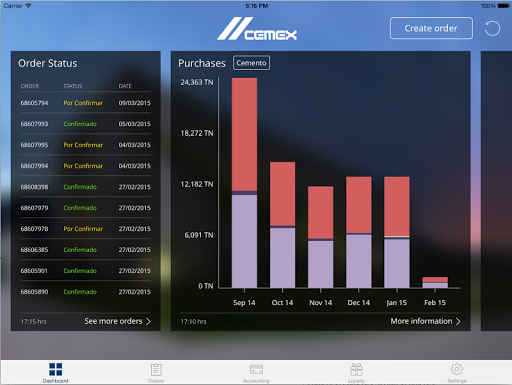Tap the Oct 14 purple bar segment
Image resolution: width=512 pixels, height=385 pixels.
pyautogui.click(x=282, y=258)
